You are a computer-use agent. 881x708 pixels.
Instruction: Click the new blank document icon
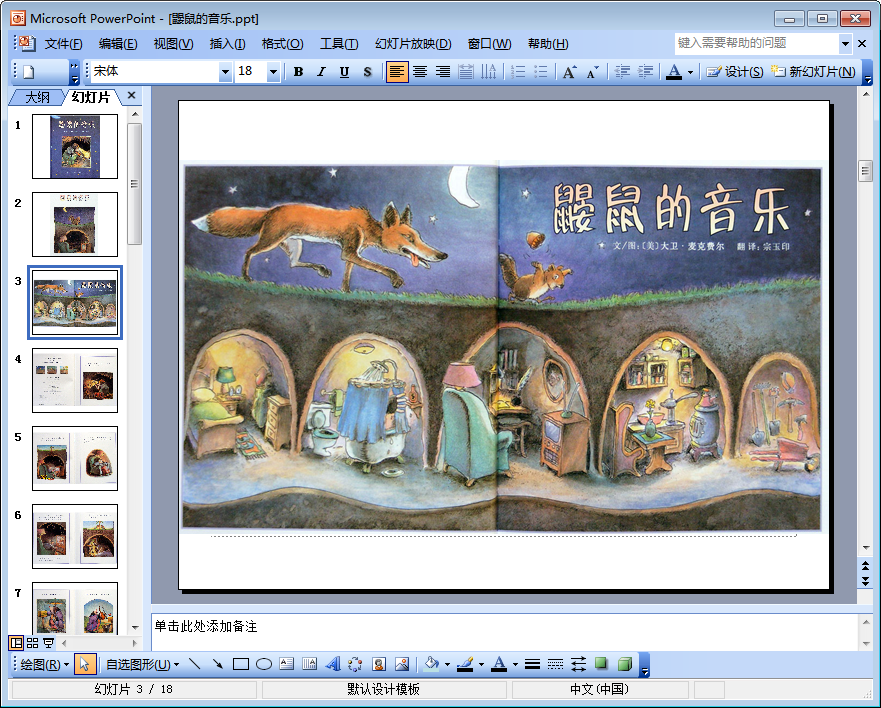[29, 72]
